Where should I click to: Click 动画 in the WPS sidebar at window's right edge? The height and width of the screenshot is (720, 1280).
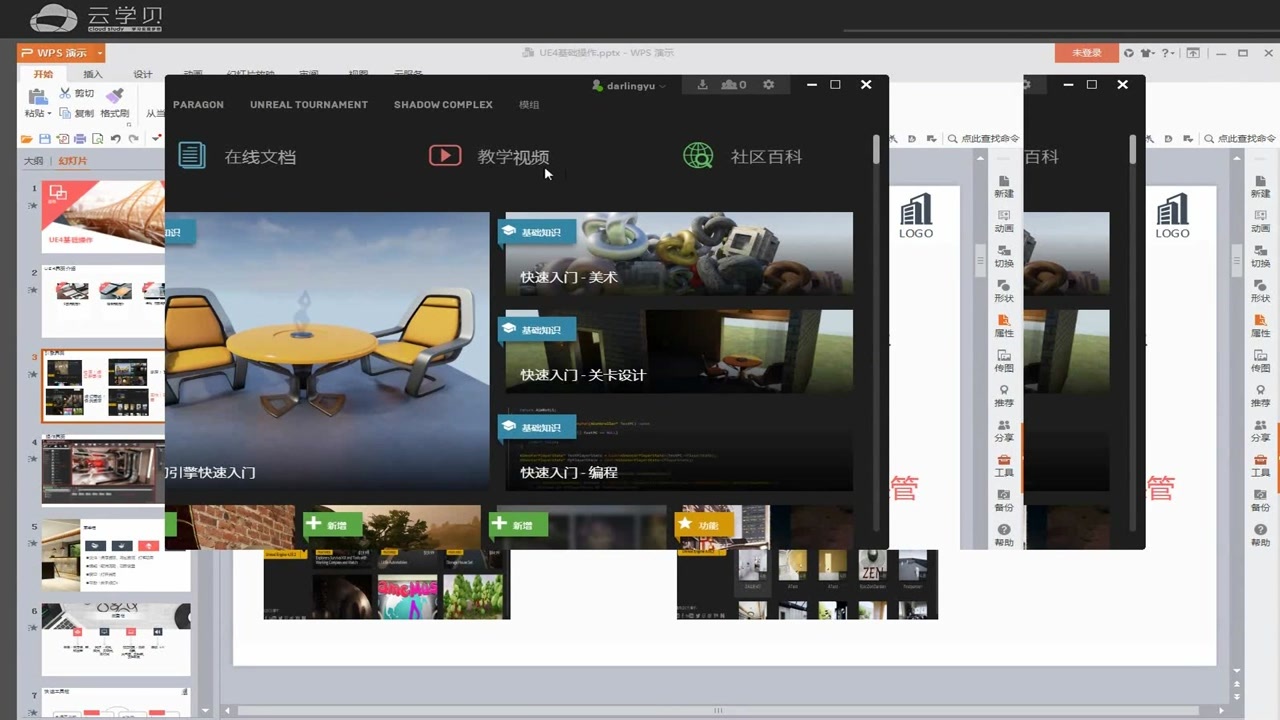[1260, 221]
